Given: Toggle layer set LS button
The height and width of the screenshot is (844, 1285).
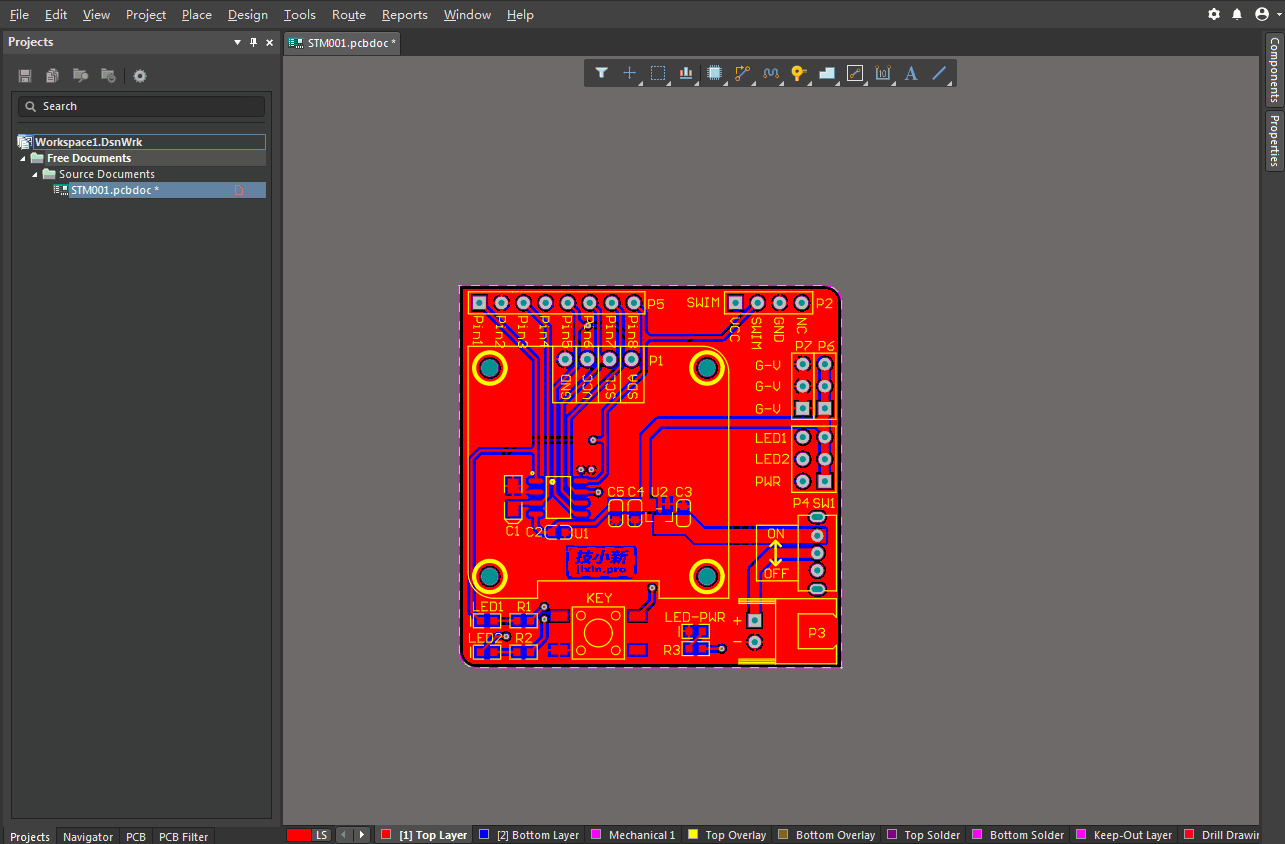Looking at the screenshot, I should coord(321,835).
